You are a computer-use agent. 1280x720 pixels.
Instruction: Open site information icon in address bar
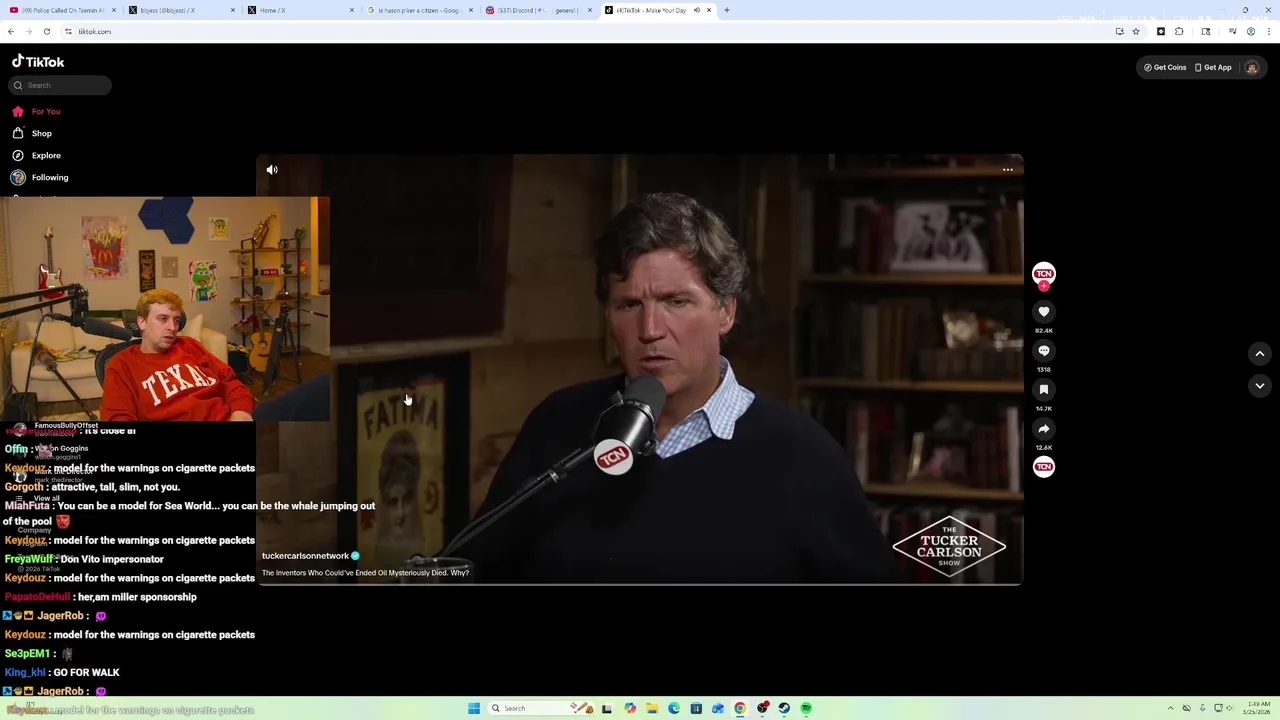(x=68, y=31)
